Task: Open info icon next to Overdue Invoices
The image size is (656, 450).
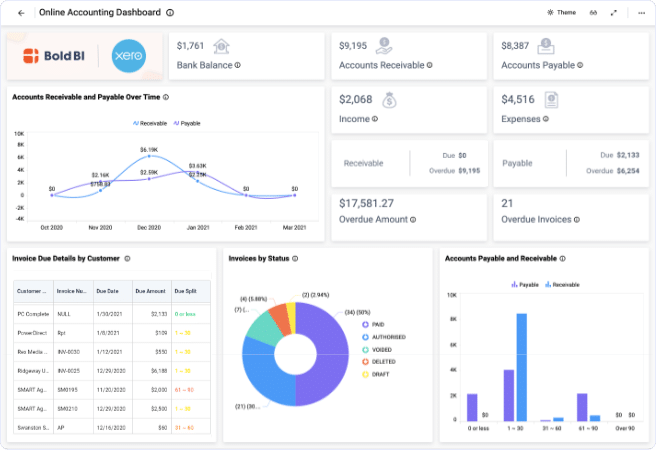Action: (577, 220)
